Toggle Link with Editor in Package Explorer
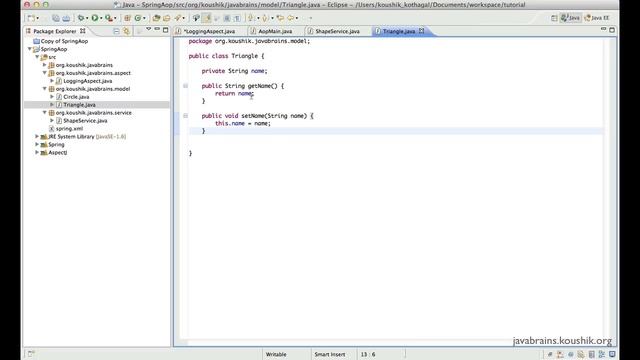This screenshot has width=640, height=360. (x=127, y=31)
